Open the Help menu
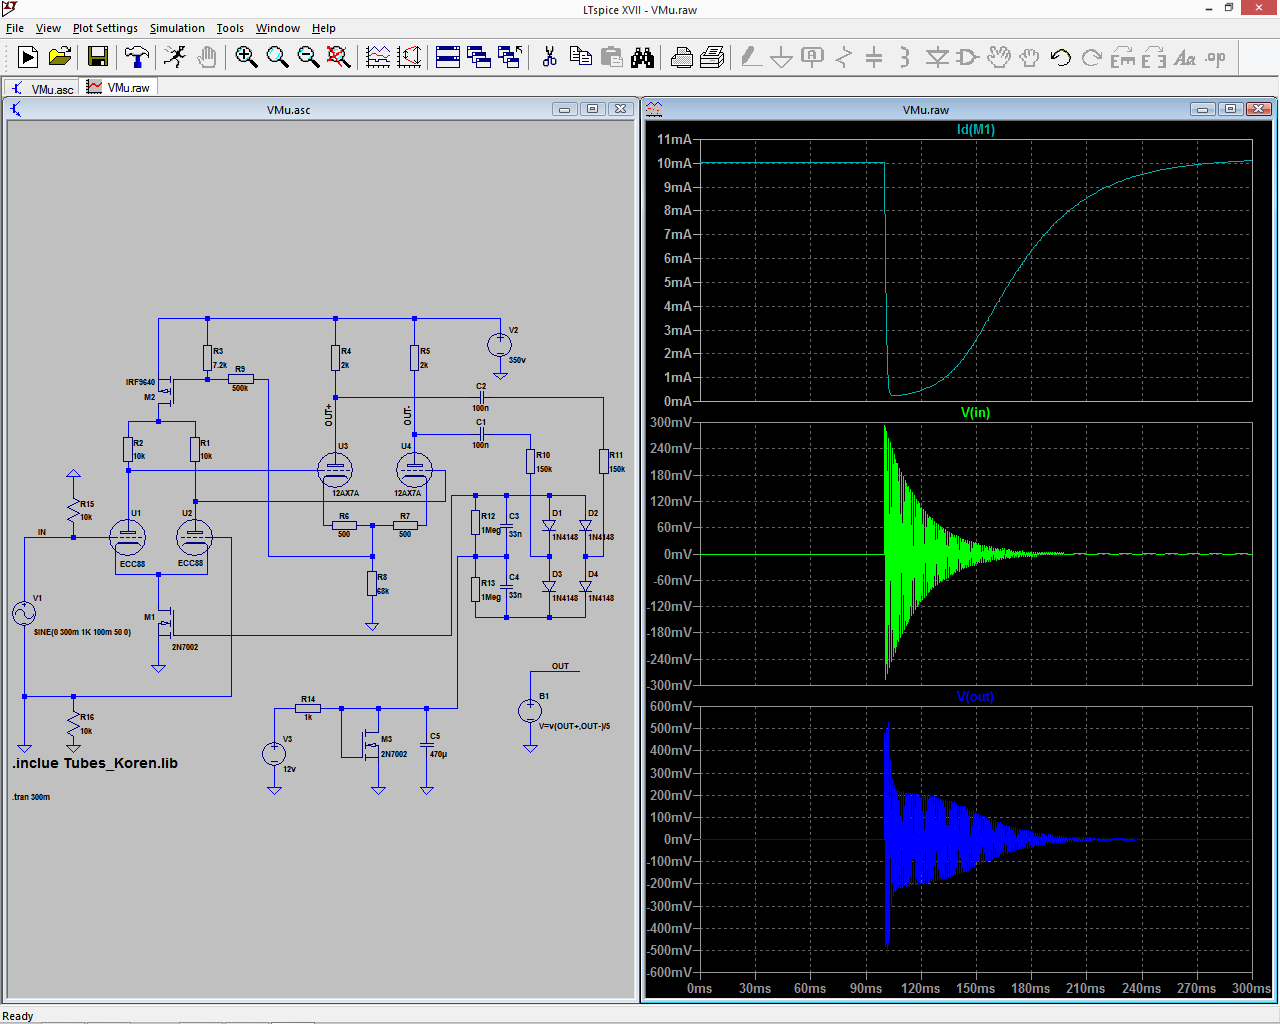This screenshot has height=1024, width=1280. coord(324,28)
